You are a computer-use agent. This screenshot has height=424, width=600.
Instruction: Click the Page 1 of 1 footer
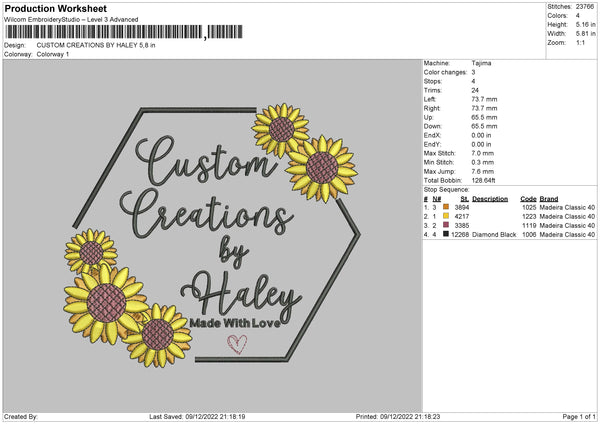[579, 416]
